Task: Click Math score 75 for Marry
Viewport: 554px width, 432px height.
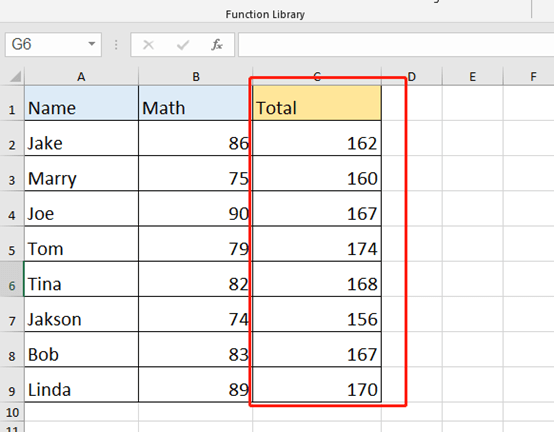Action: point(196,173)
